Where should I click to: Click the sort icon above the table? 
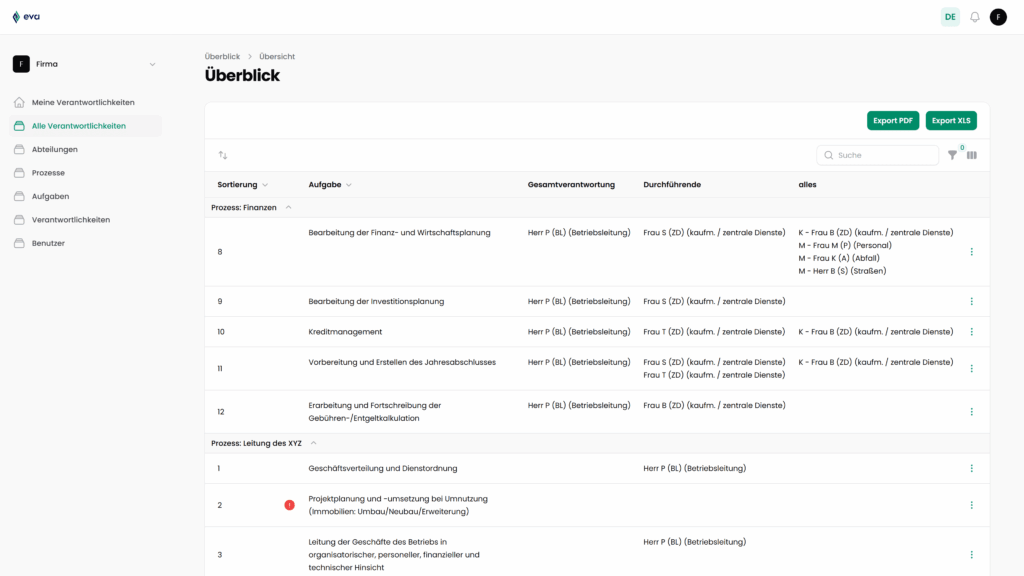(x=224, y=155)
